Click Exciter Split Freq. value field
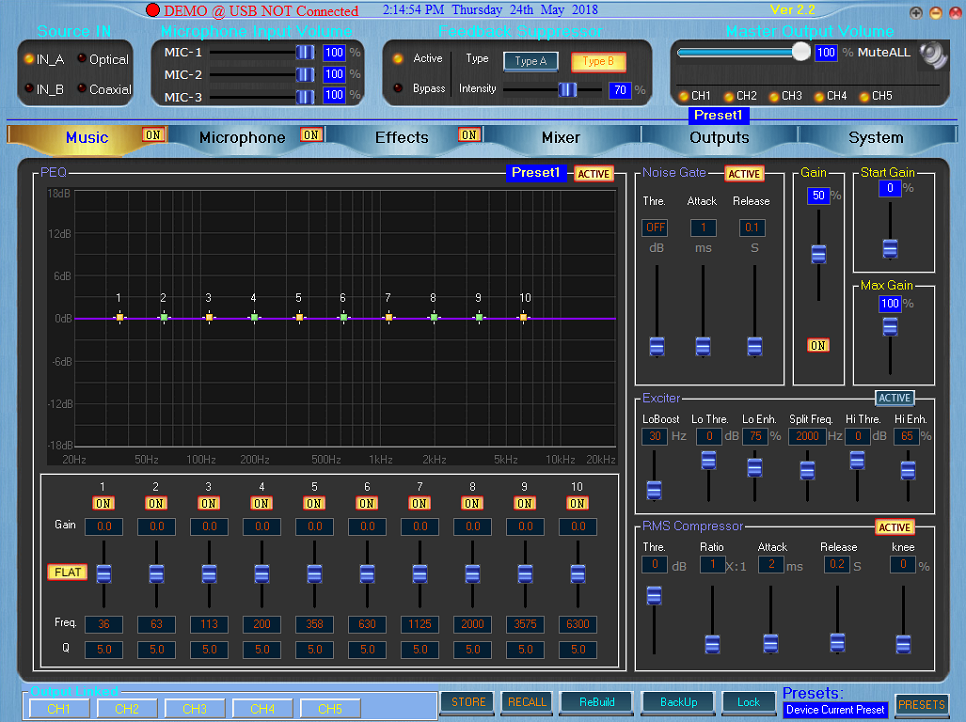 point(807,436)
